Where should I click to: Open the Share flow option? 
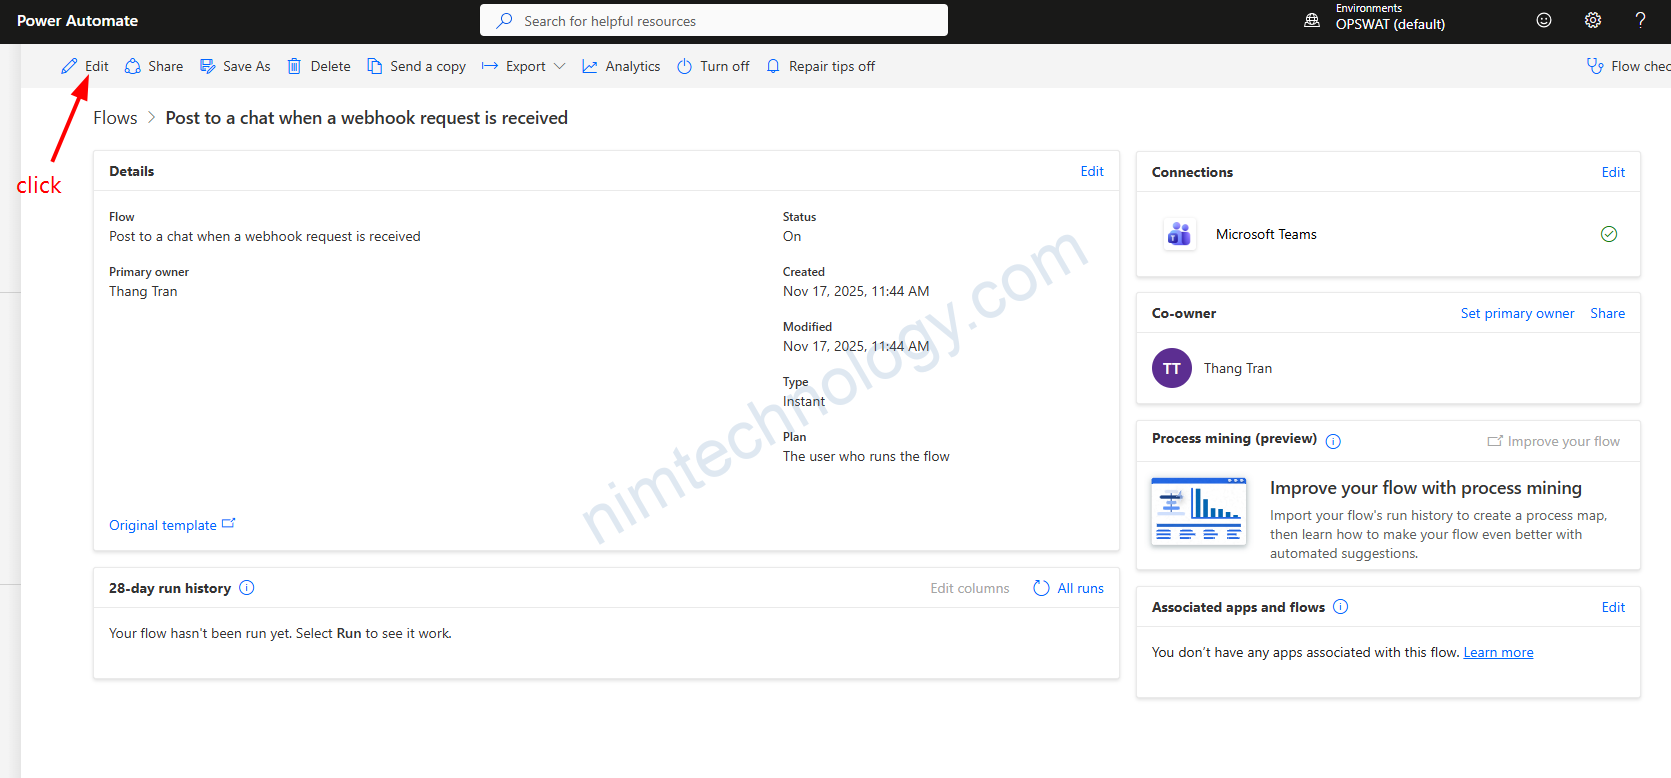coord(154,66)
